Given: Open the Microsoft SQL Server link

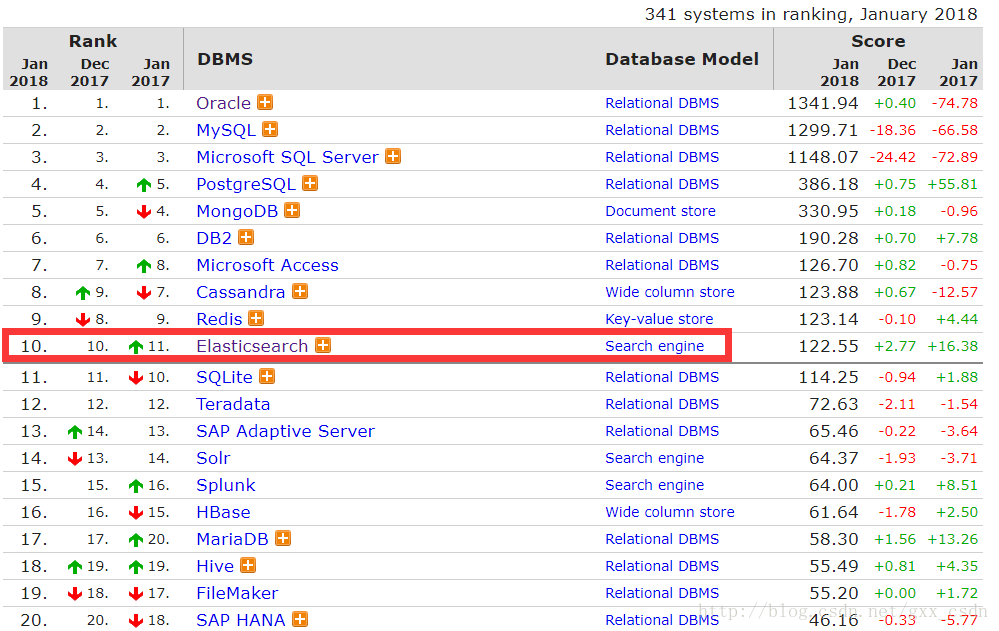Looking at the screenshot, I should coord(287,157).
